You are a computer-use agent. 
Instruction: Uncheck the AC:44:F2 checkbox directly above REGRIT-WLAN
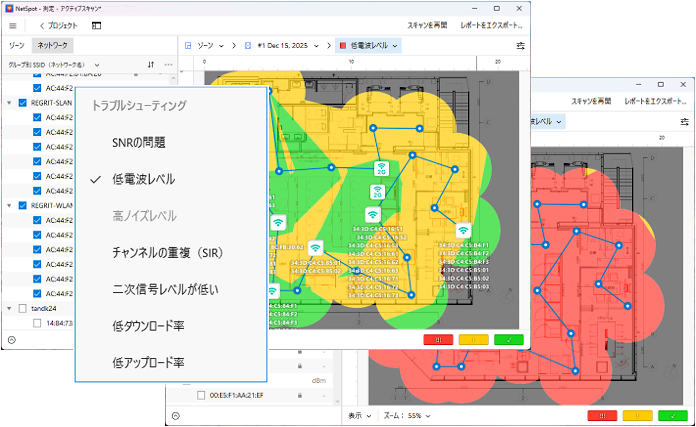coord(37,191)
